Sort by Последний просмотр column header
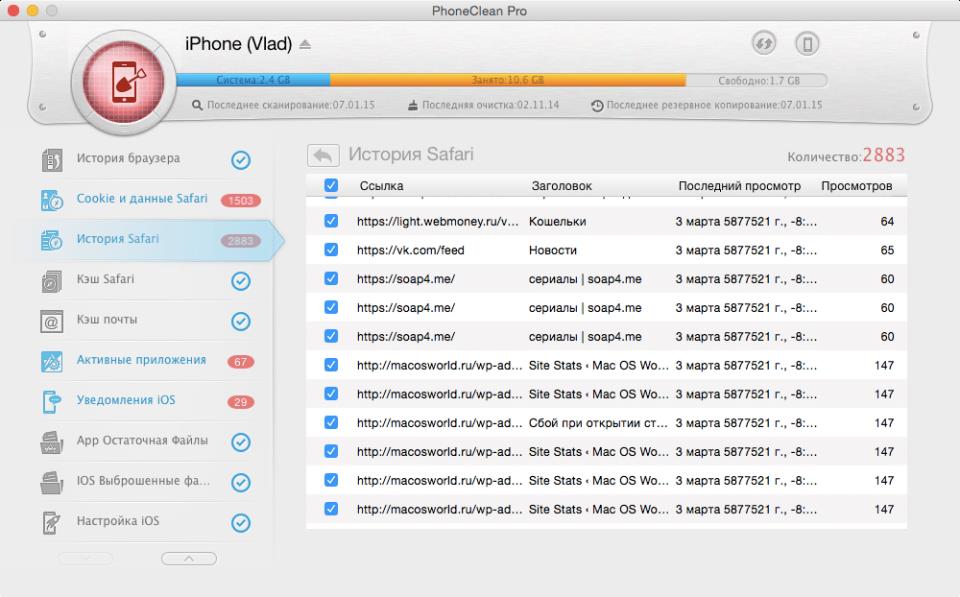The width and height of the screenshot is (960, 597). (x=739, y=186)
